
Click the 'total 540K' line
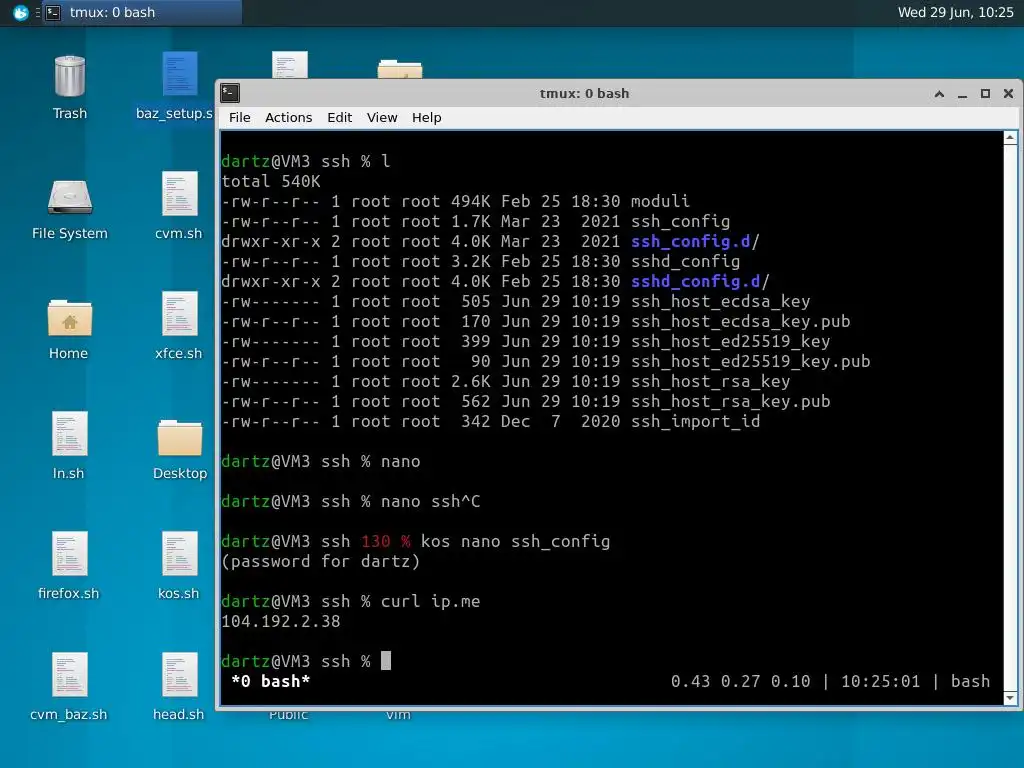[x=271, y=182]
